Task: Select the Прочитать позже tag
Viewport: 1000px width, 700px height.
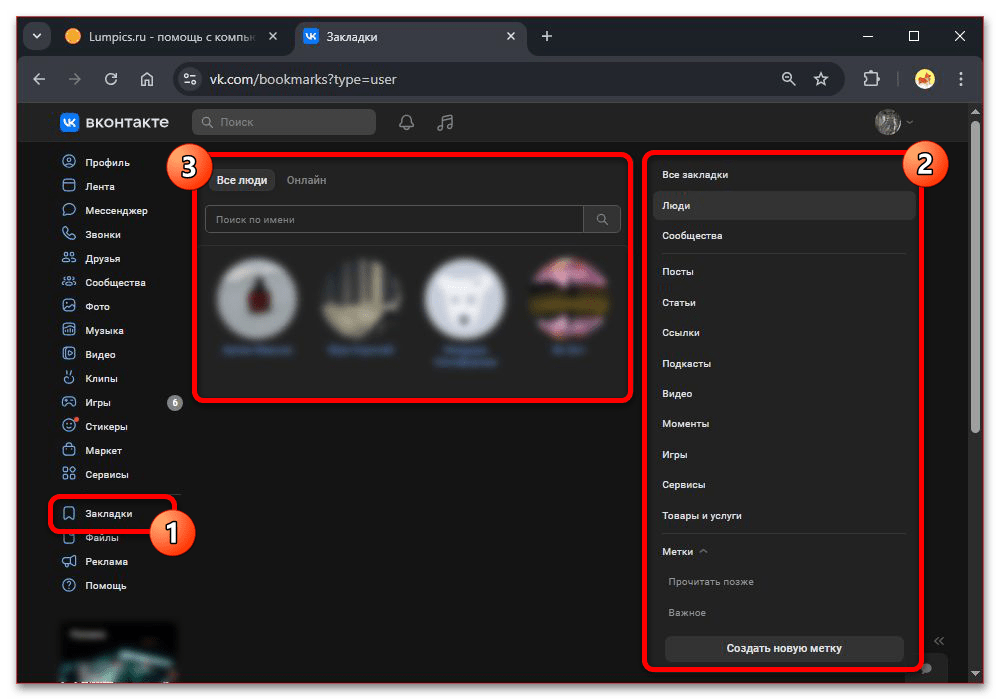Action: [x=711, y=582]
